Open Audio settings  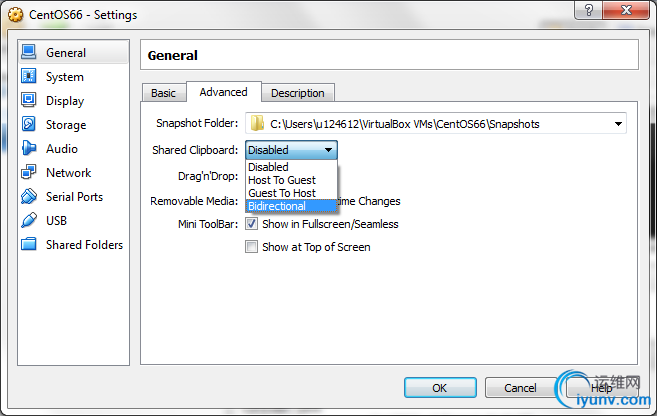[x=73, y=148]
